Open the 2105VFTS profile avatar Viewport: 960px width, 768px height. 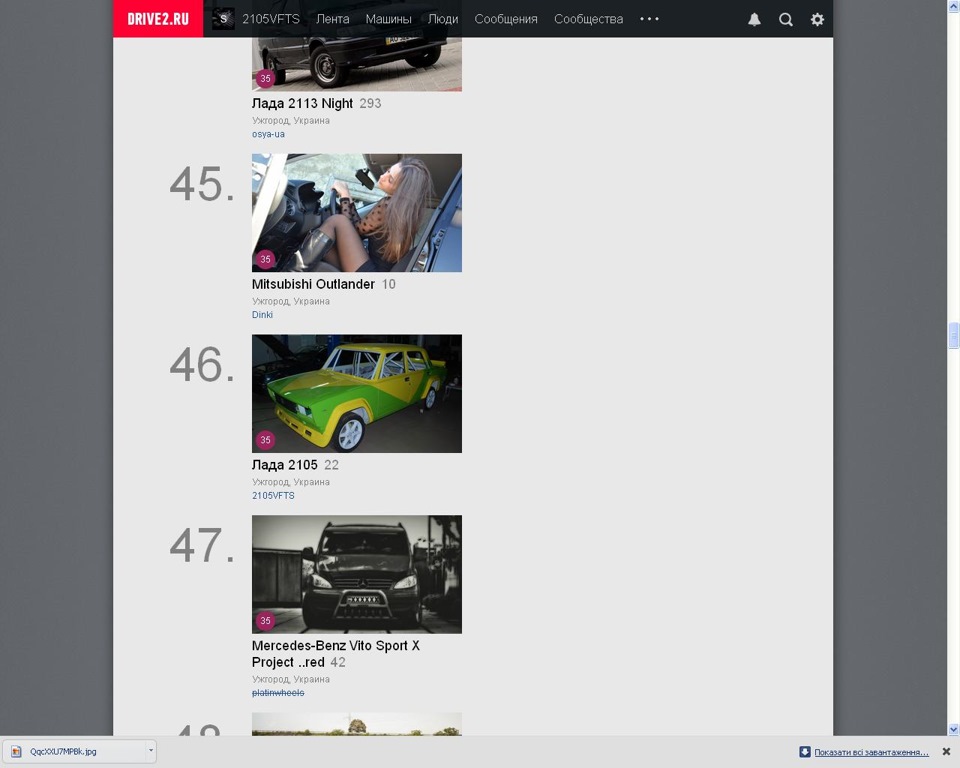223,19
